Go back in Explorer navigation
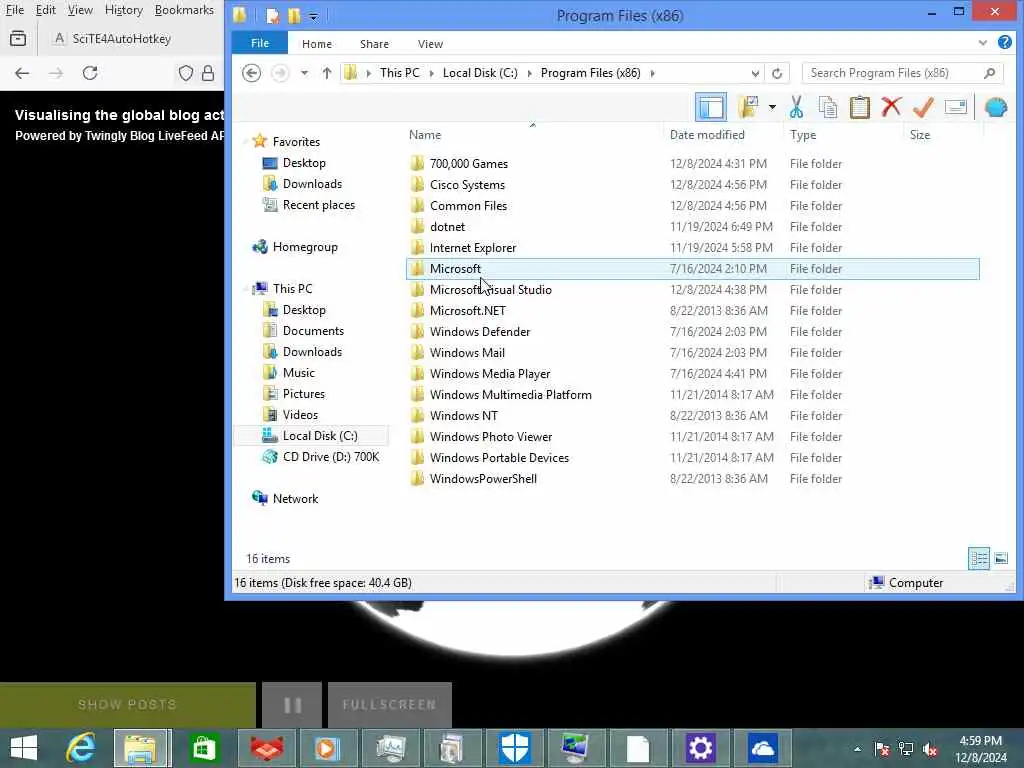The image size is (1024, 768). pyautogui.click(x=251, y=72)
